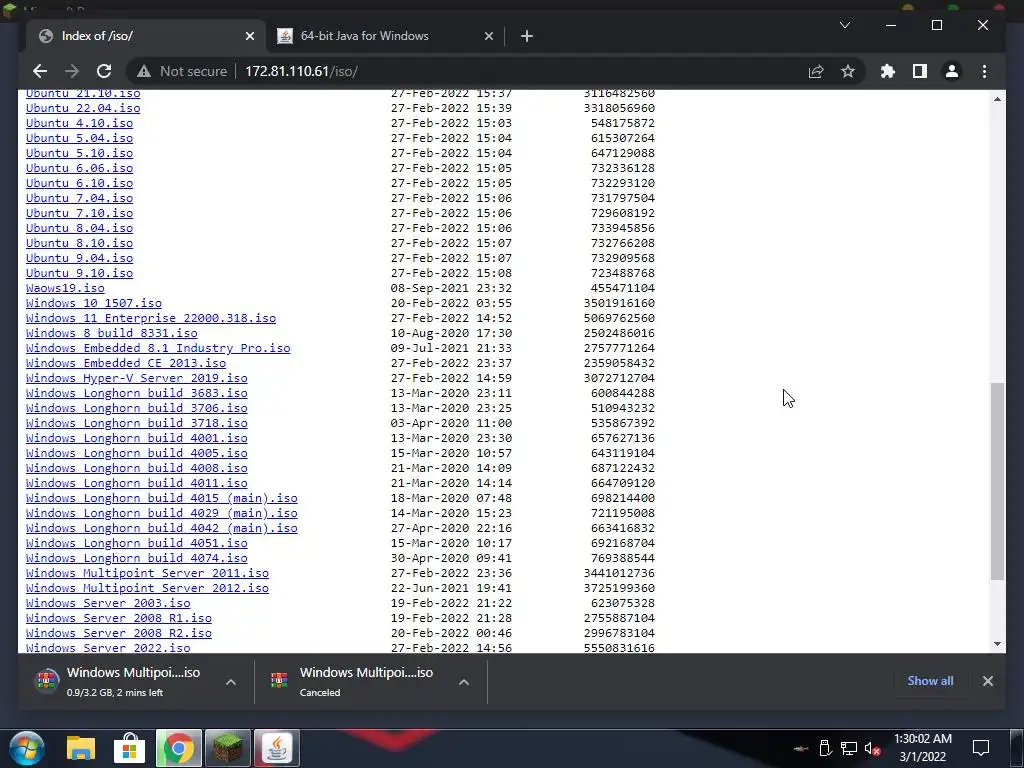The width and height of the screenshot is (1024, 768).
Task: Open a new browser tab
Action: [527, 37]
